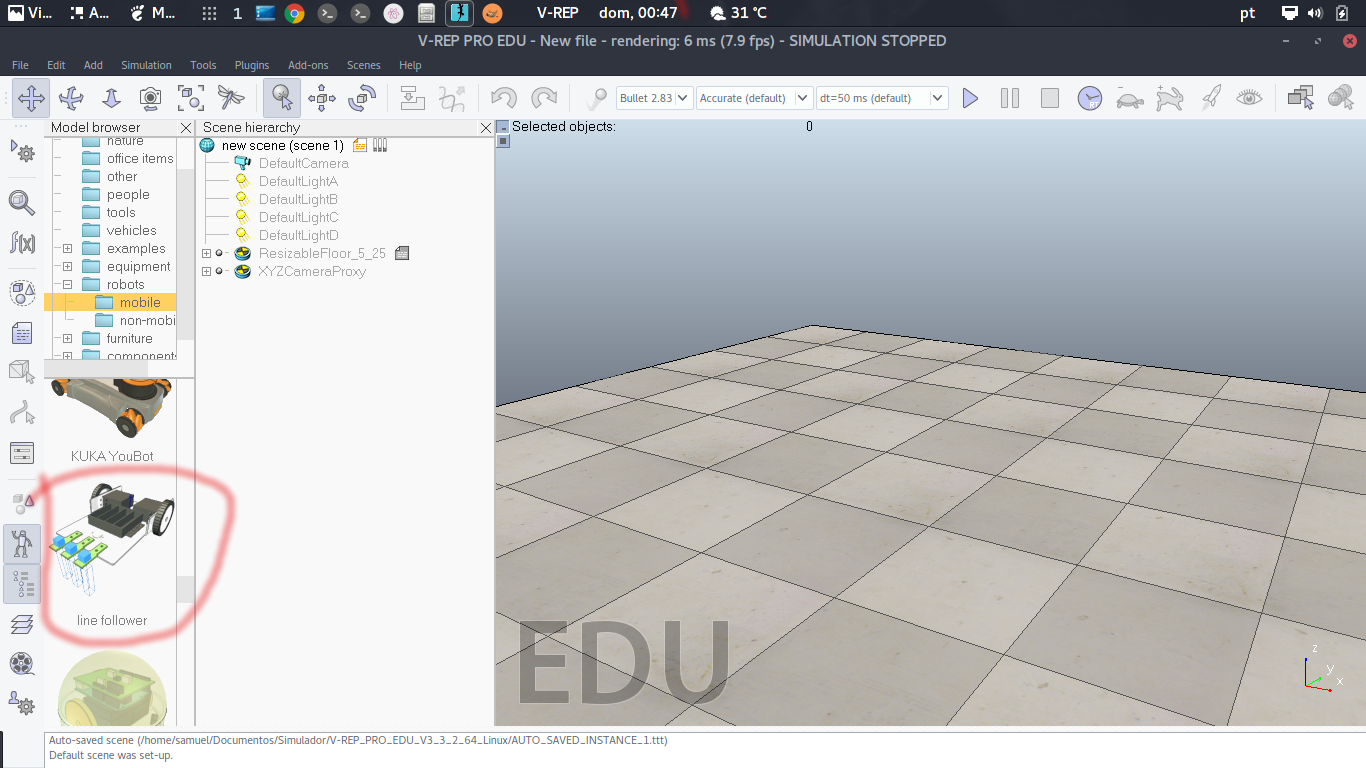Click the transfer DNA icon
This screenshot has width=1366, height=768.
coord(452,98)
